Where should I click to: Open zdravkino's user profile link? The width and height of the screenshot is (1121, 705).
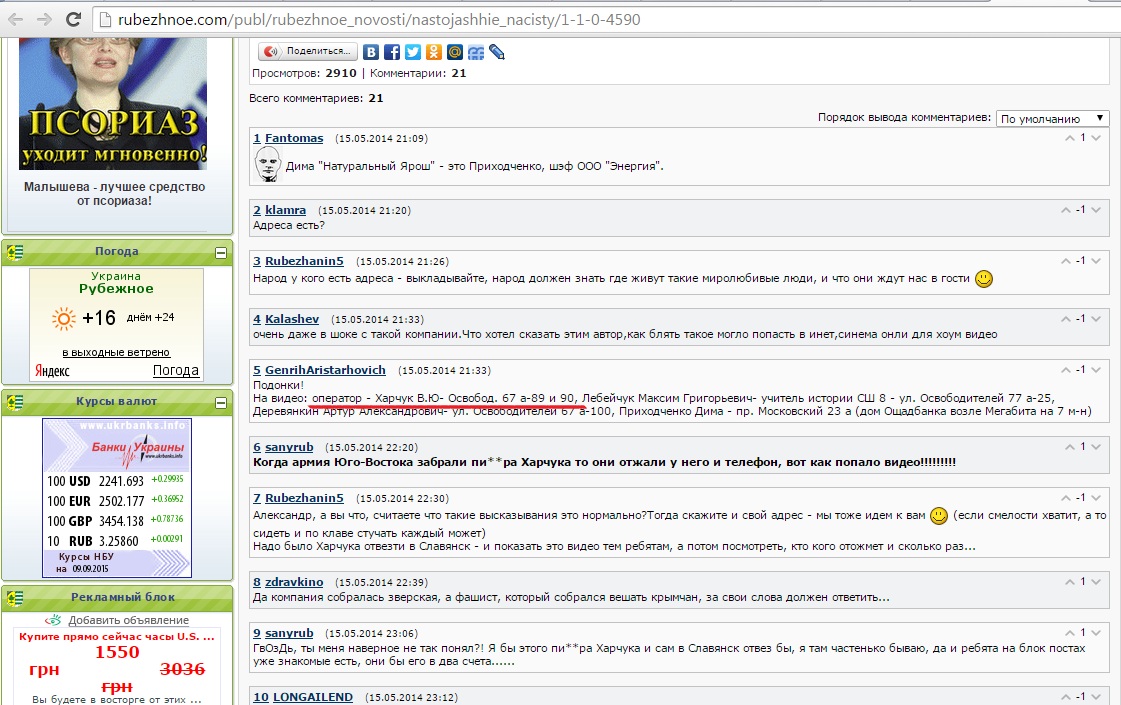[x=294, y=582]
